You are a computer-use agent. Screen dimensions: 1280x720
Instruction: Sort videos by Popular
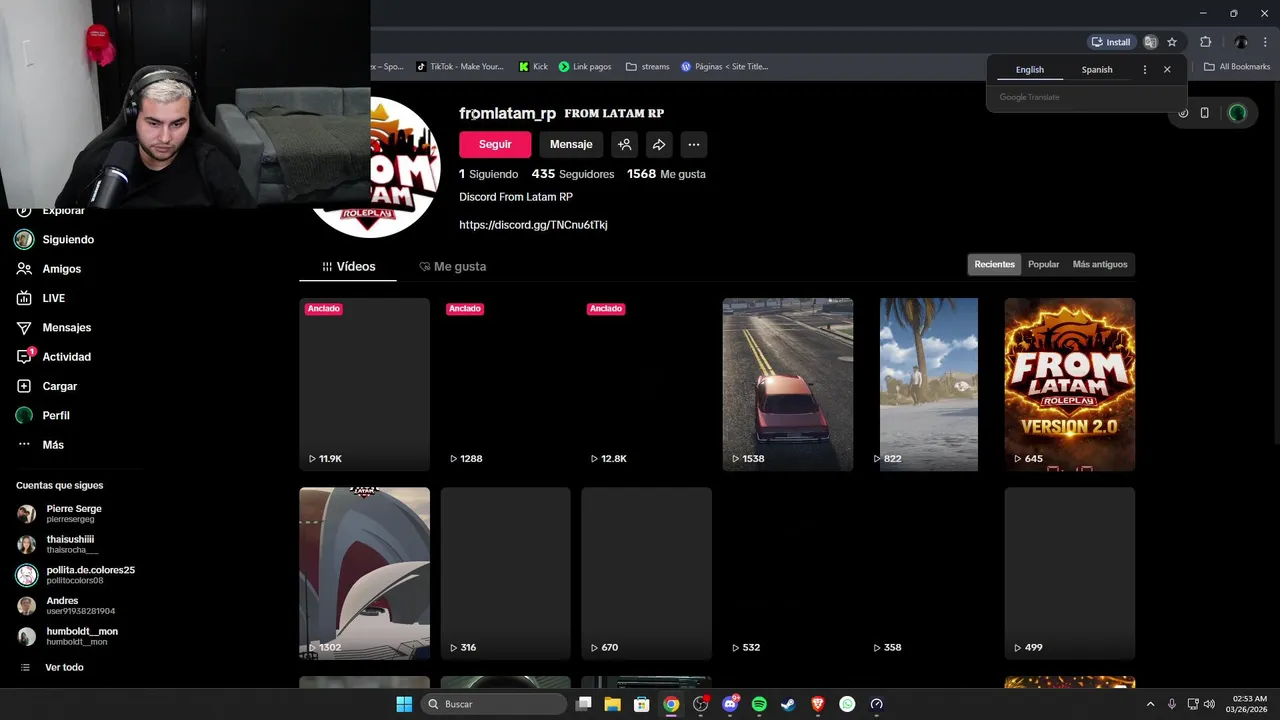[1043, 264]
